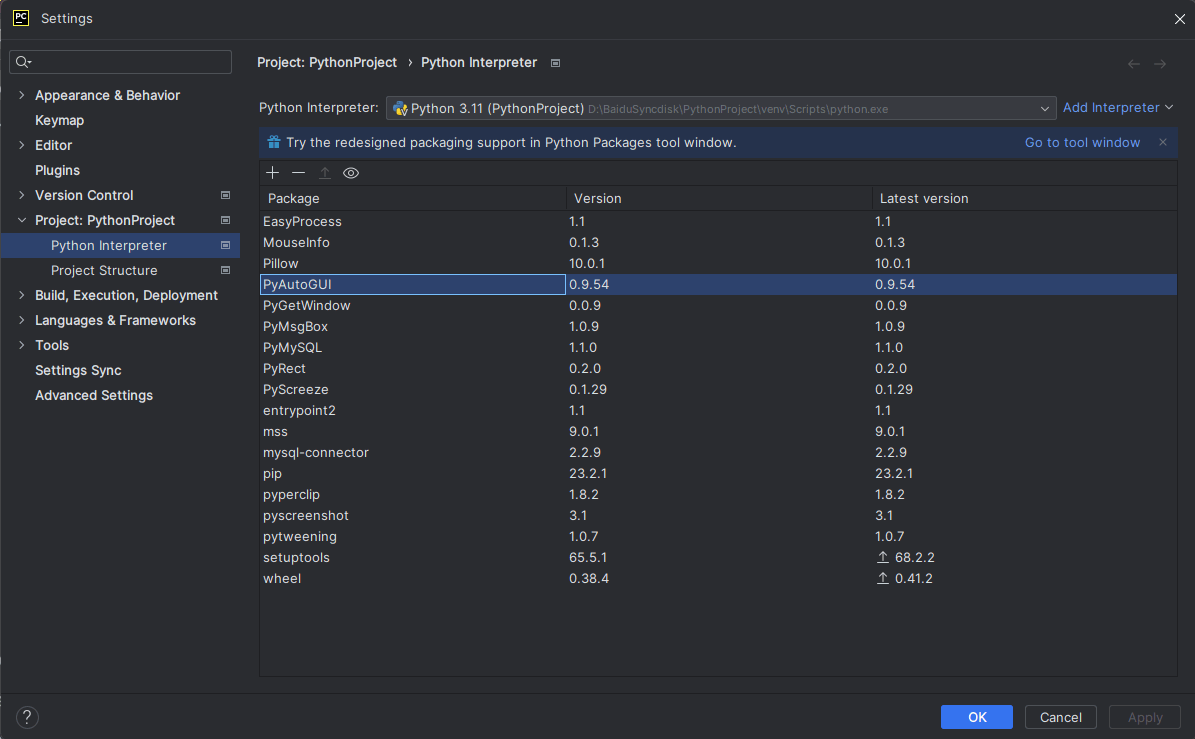1195x739 pixels.
Task: Expand the Build, Execution, Deployment section
Action: pos(22,295)
